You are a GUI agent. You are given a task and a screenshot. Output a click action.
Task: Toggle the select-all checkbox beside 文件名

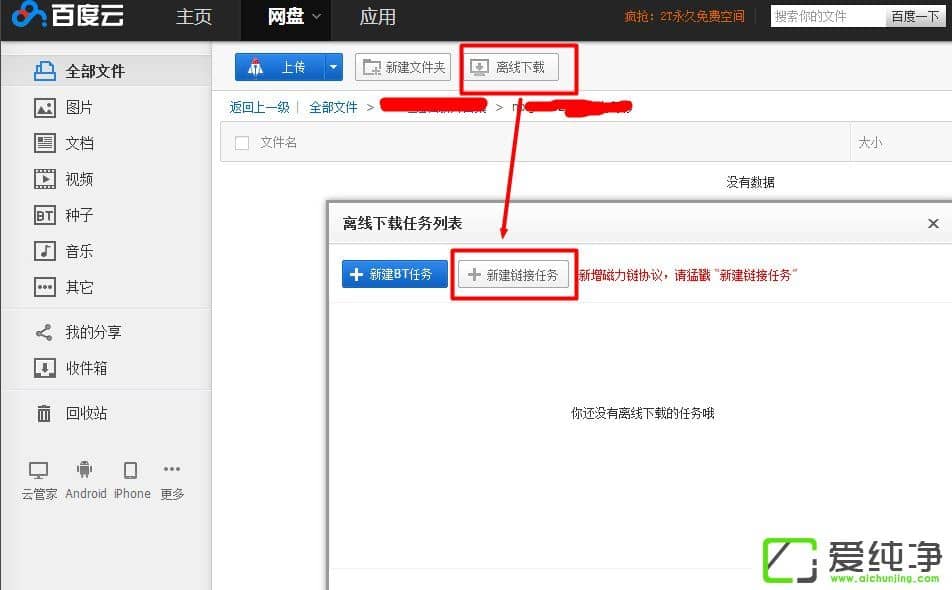point(241,143)
